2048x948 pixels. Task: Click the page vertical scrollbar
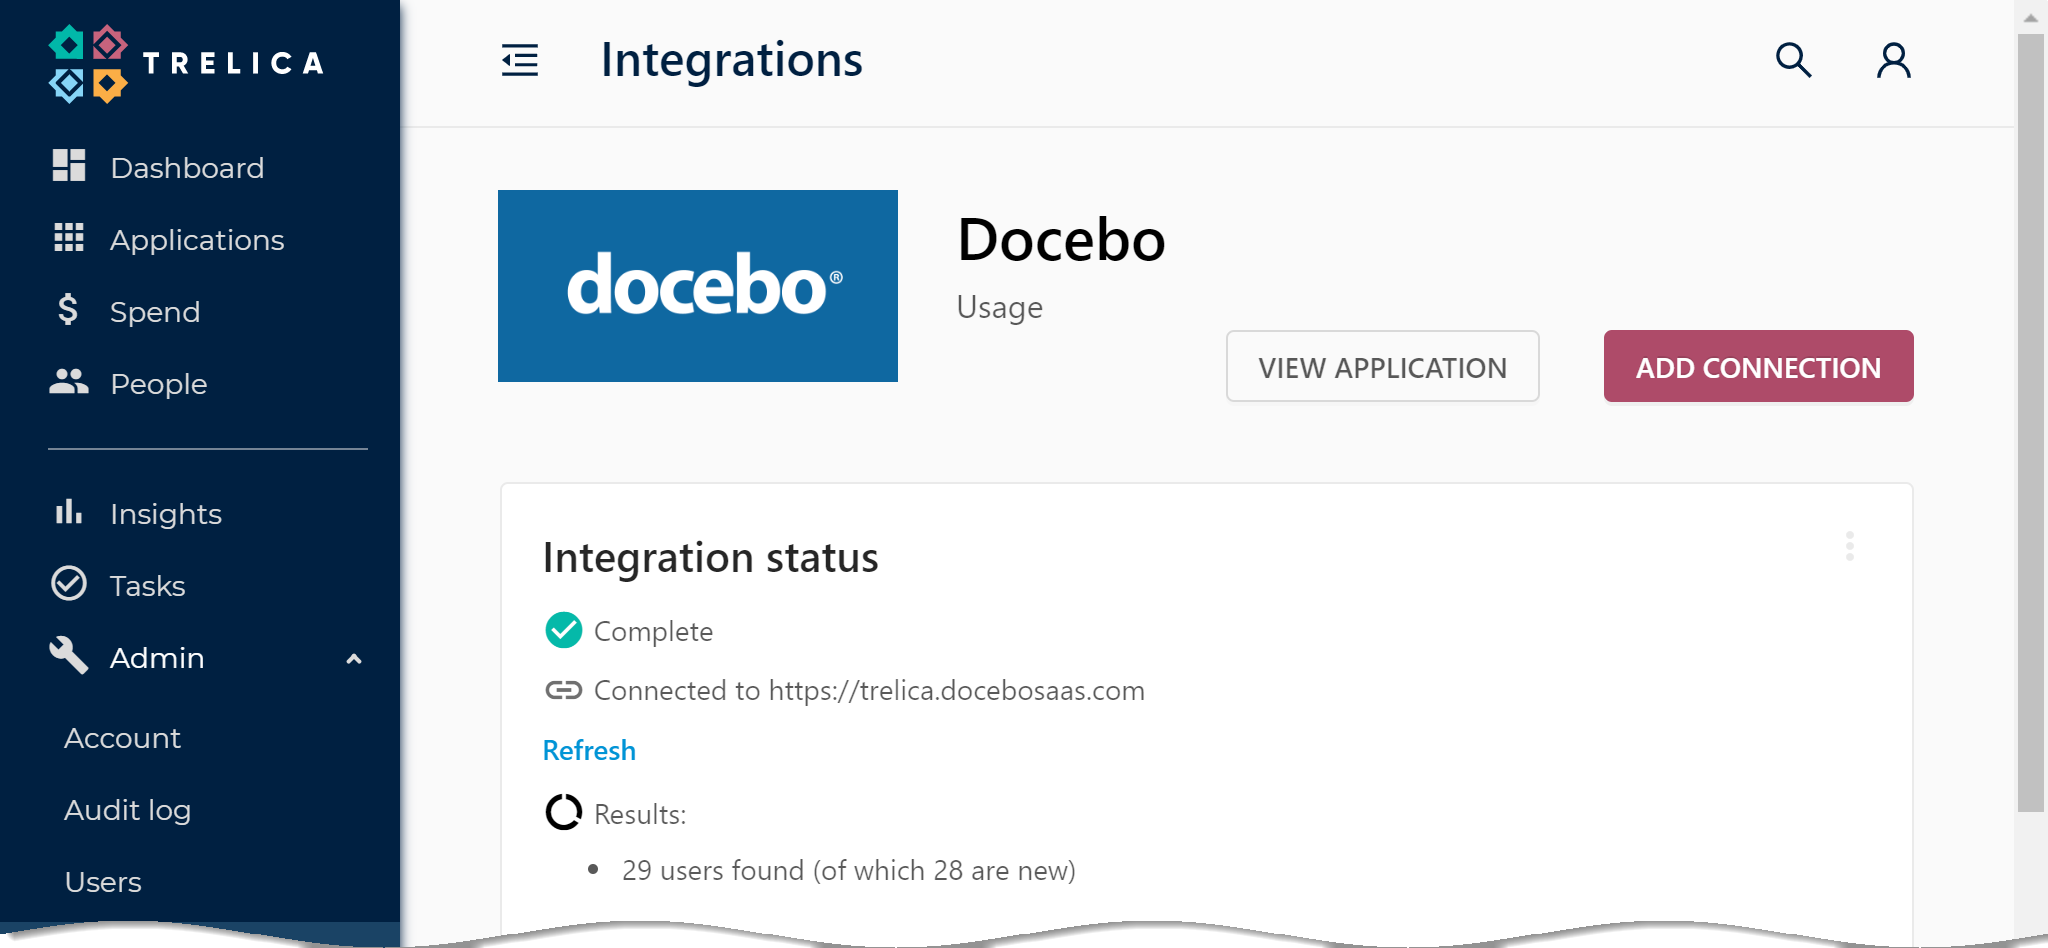(x=2031, y=423)
